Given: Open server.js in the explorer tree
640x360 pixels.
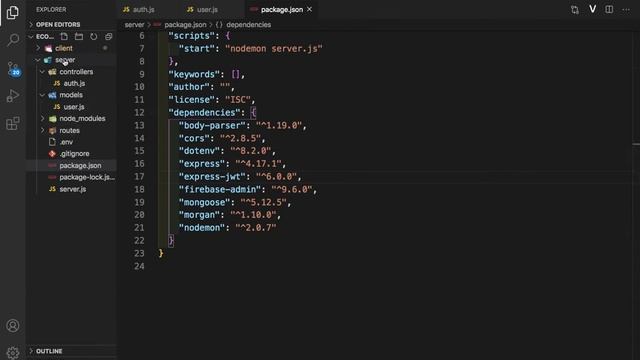Looking at the screenshot, I should point(73,189).
